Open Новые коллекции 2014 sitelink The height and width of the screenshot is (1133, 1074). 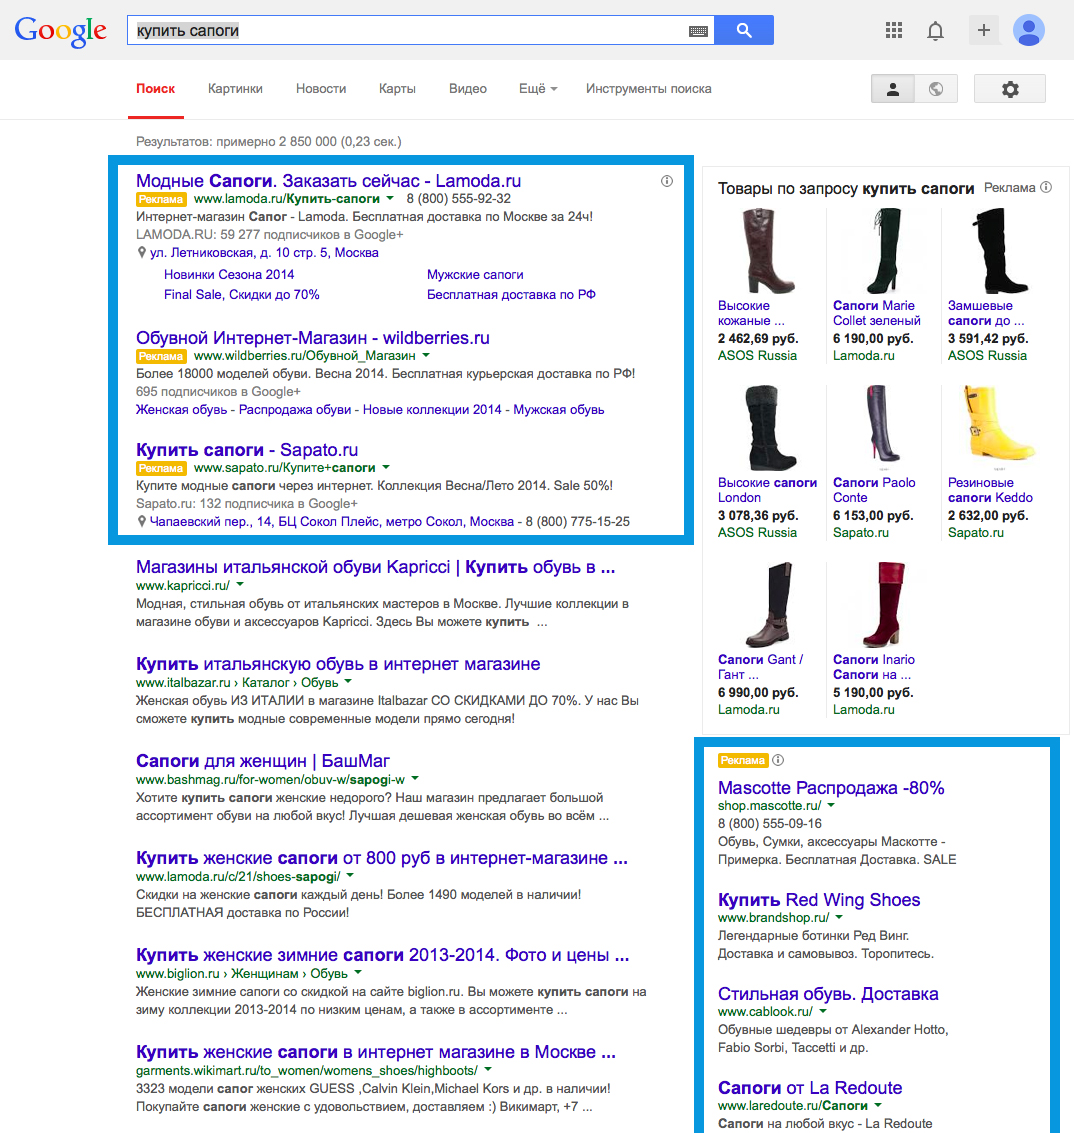432,410
